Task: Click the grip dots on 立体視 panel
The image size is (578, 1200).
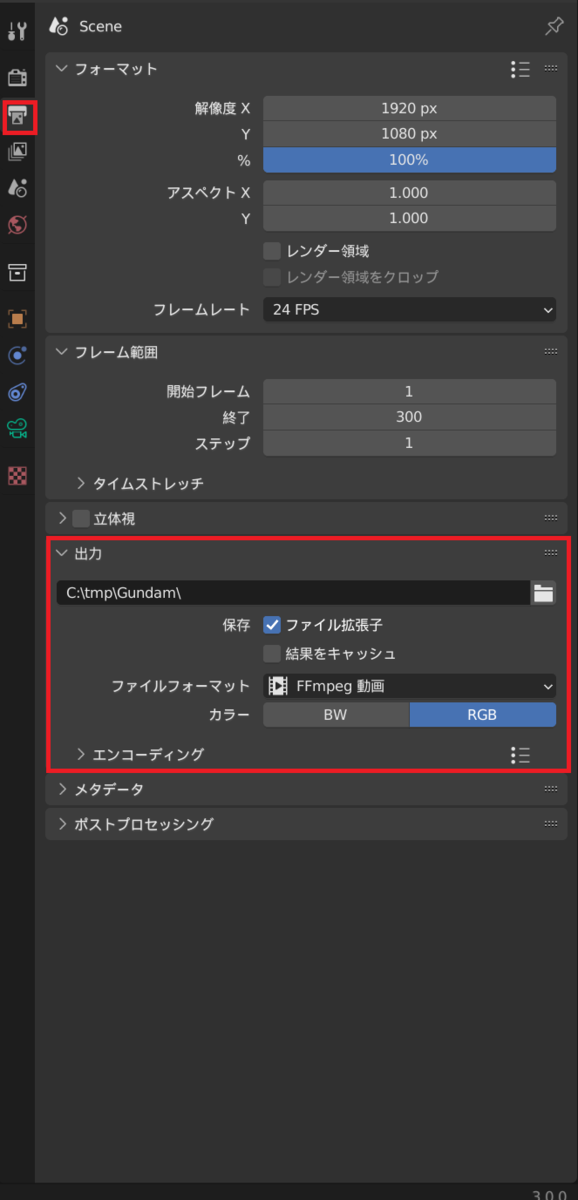Action: [x=551, y=518]
